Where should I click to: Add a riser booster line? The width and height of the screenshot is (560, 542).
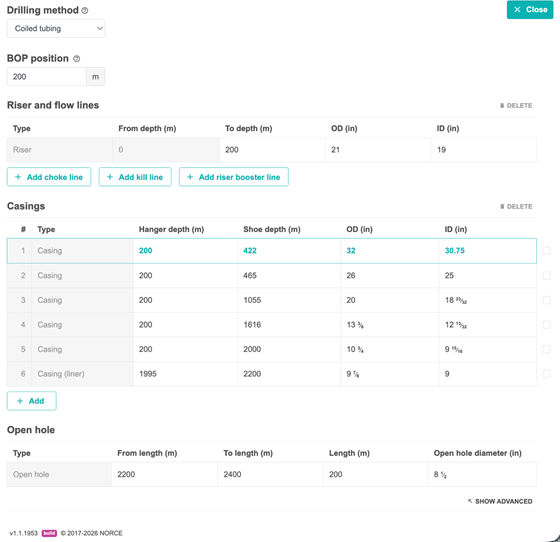click(234, 177)
